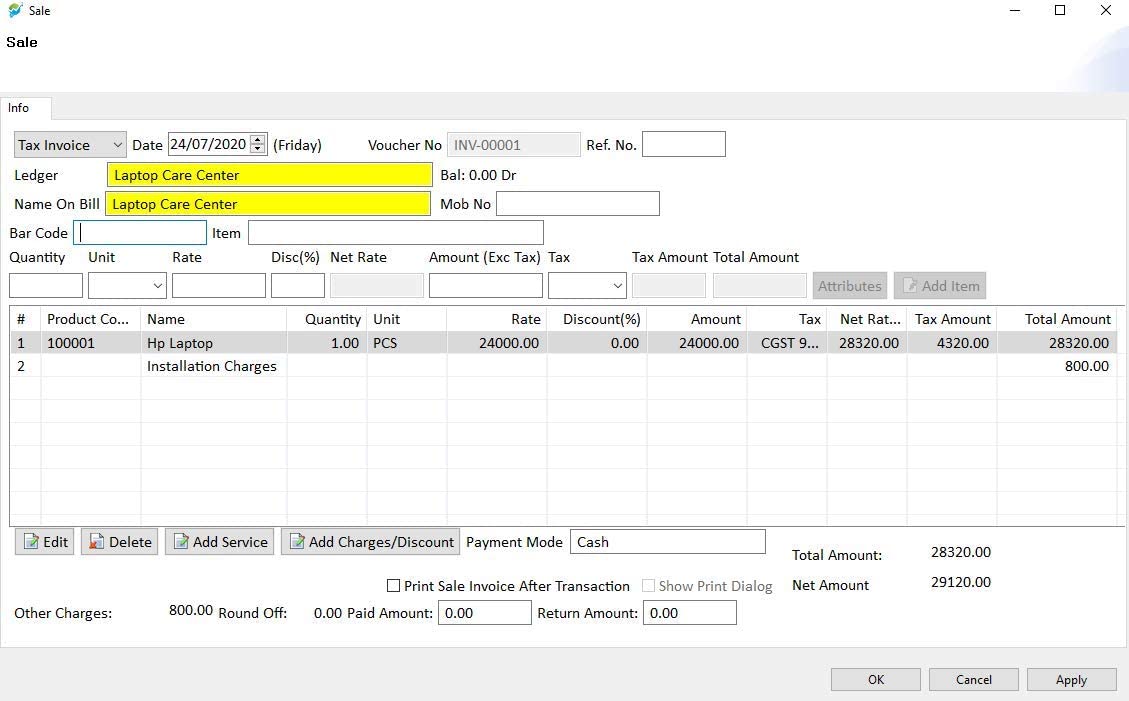Click the yellow Ledger field
Image resolution: width=1129 pixels, height=701 pixels.
[x=269, y=175]
